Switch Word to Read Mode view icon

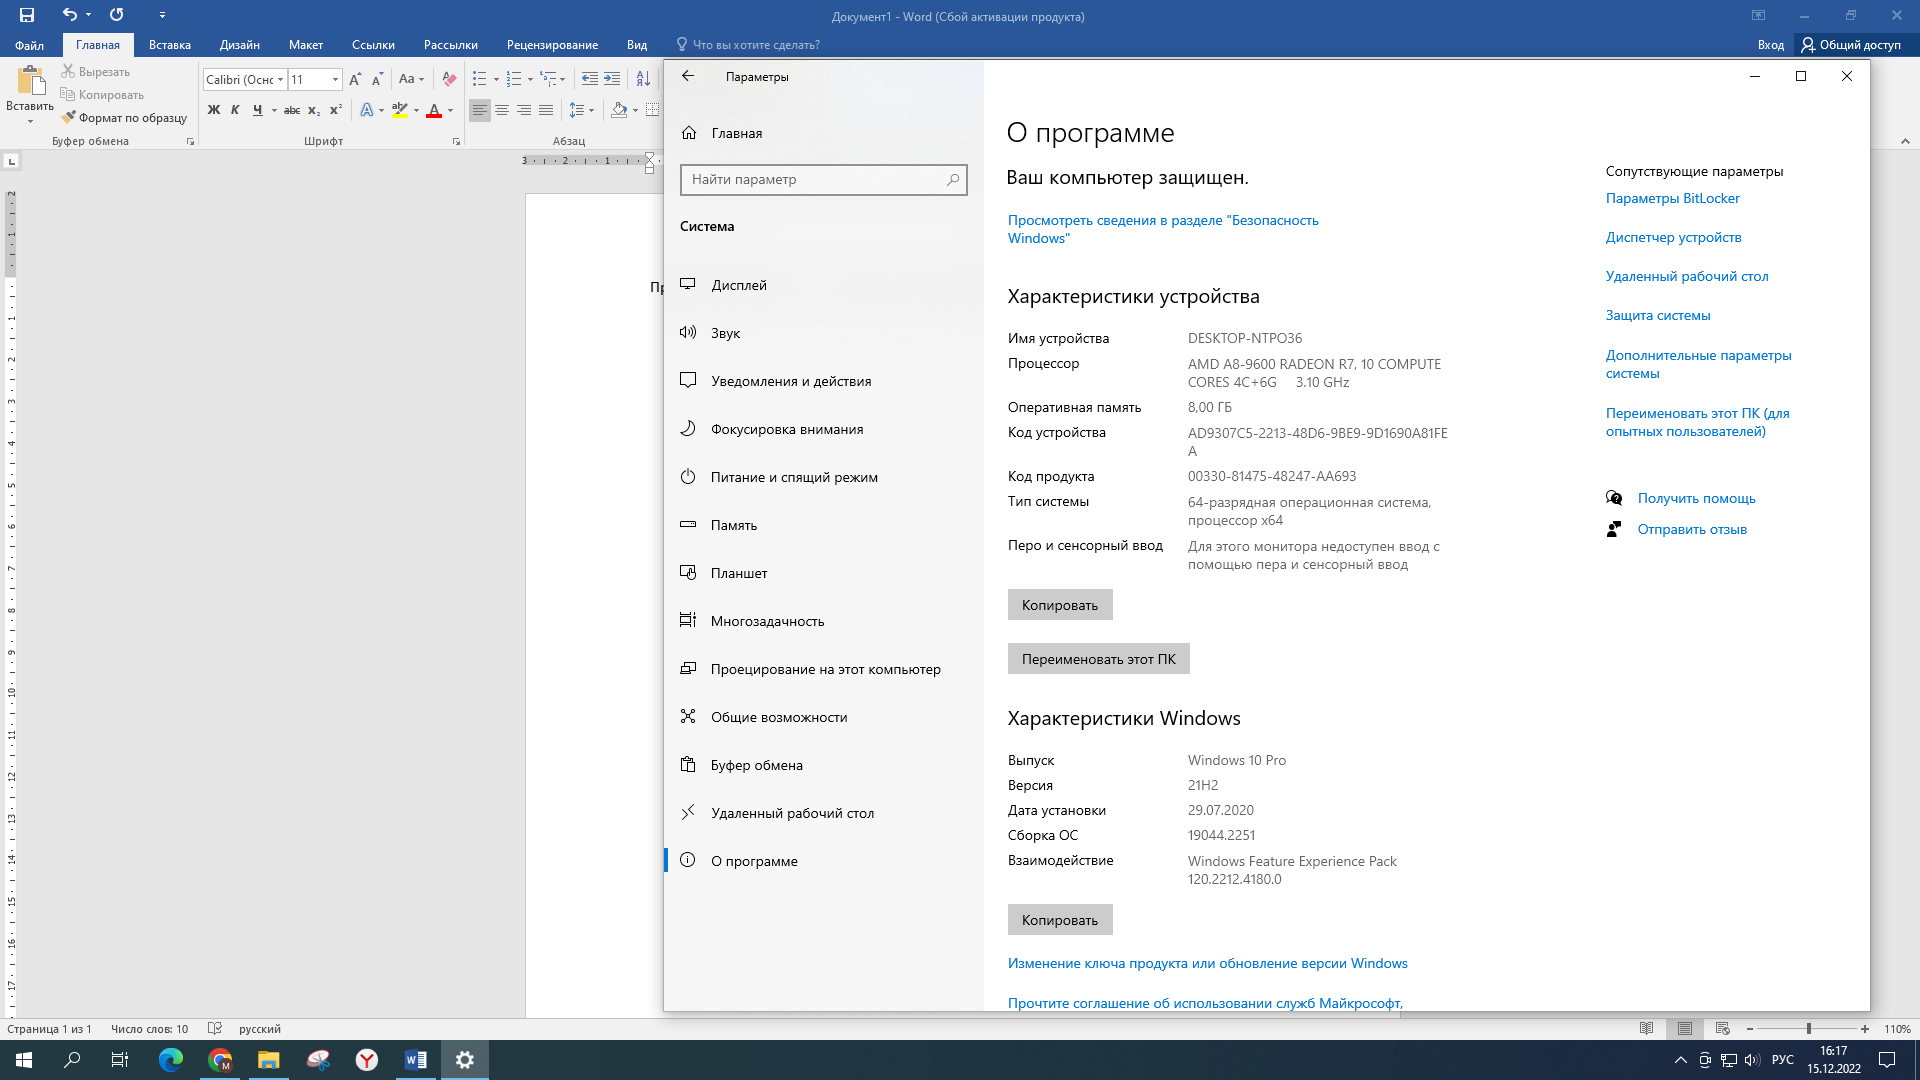(1647, 1029)
